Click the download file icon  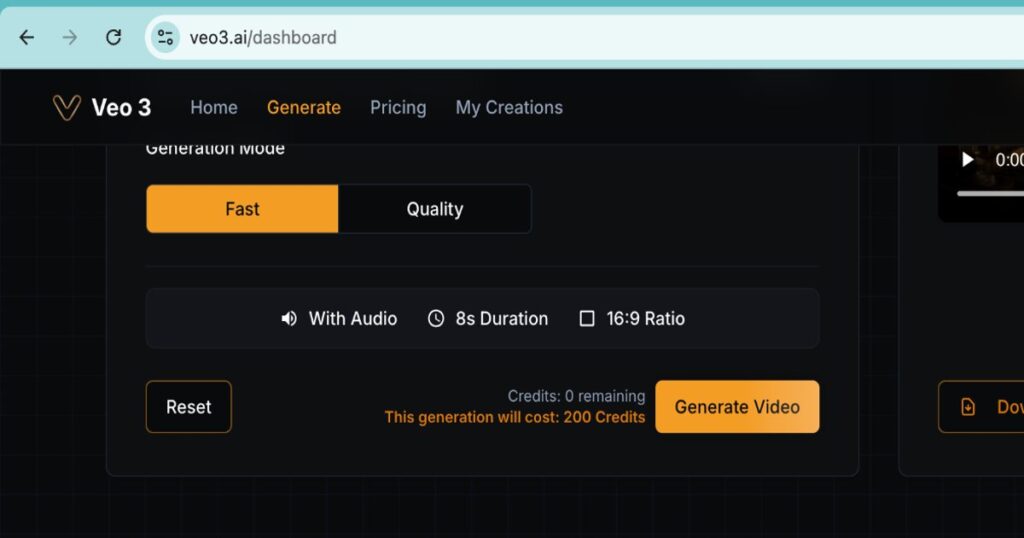click(x=968, y=407)
